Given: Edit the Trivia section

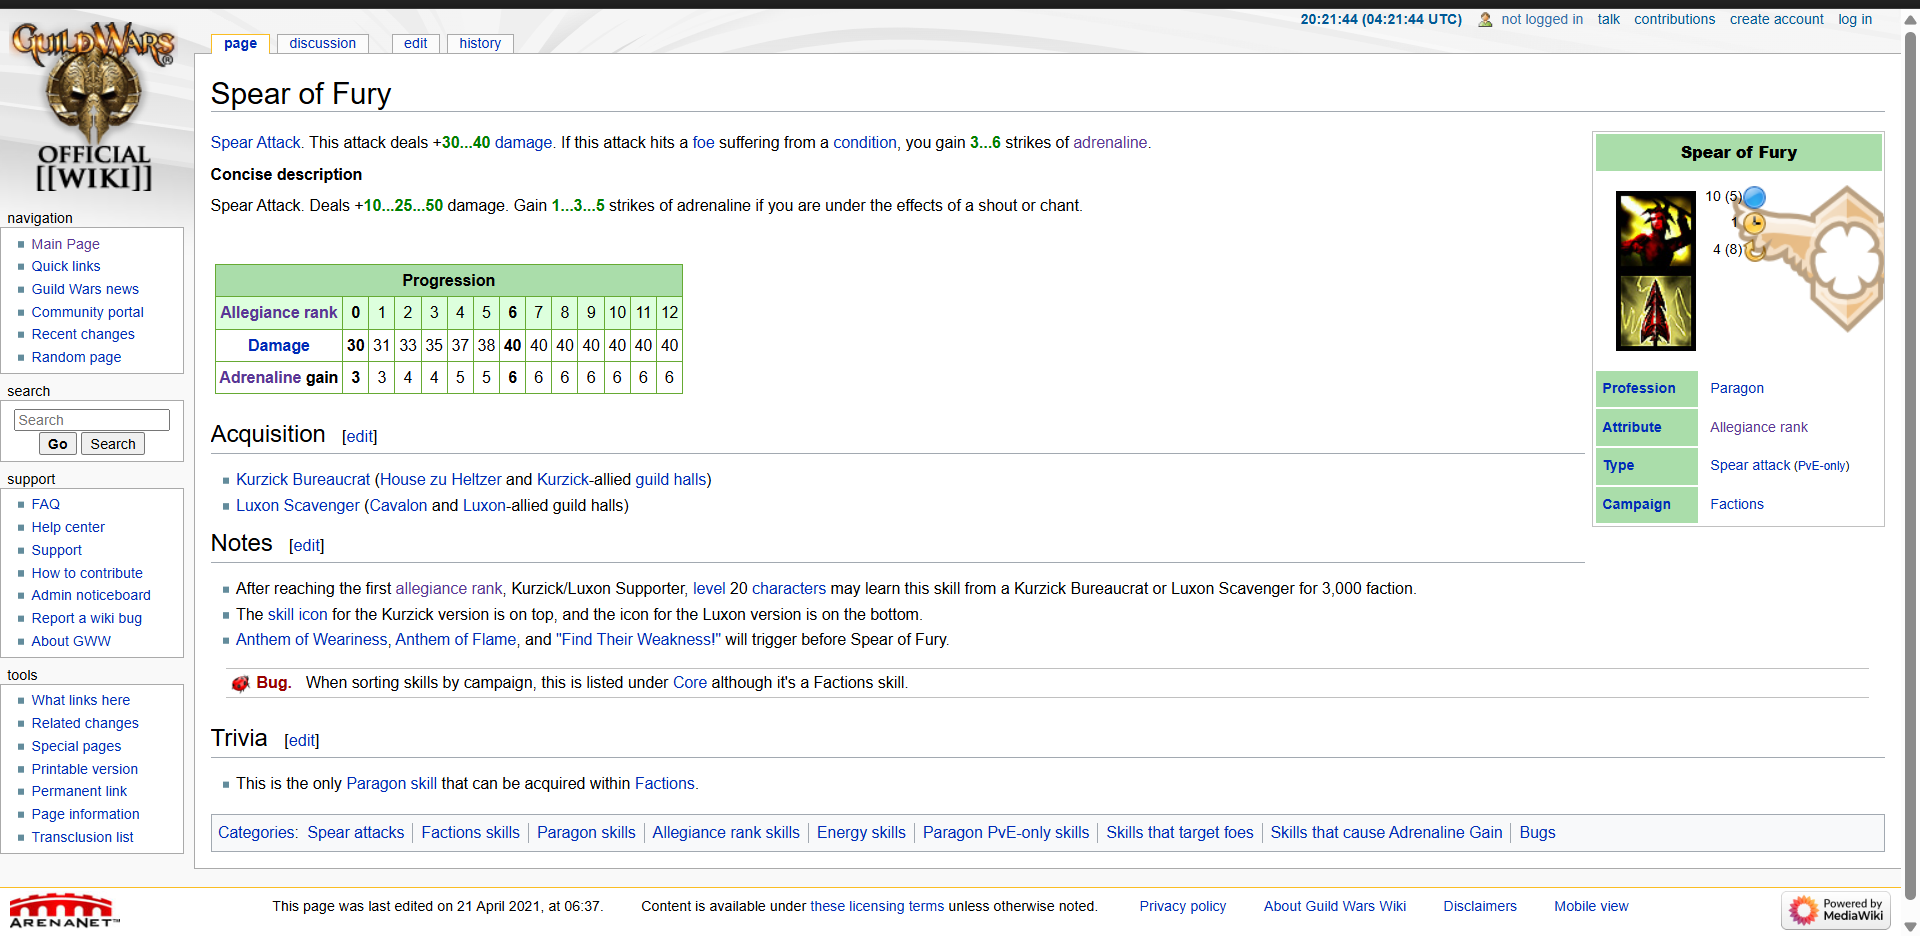Looking at the screenshot, I should [302, 740].
